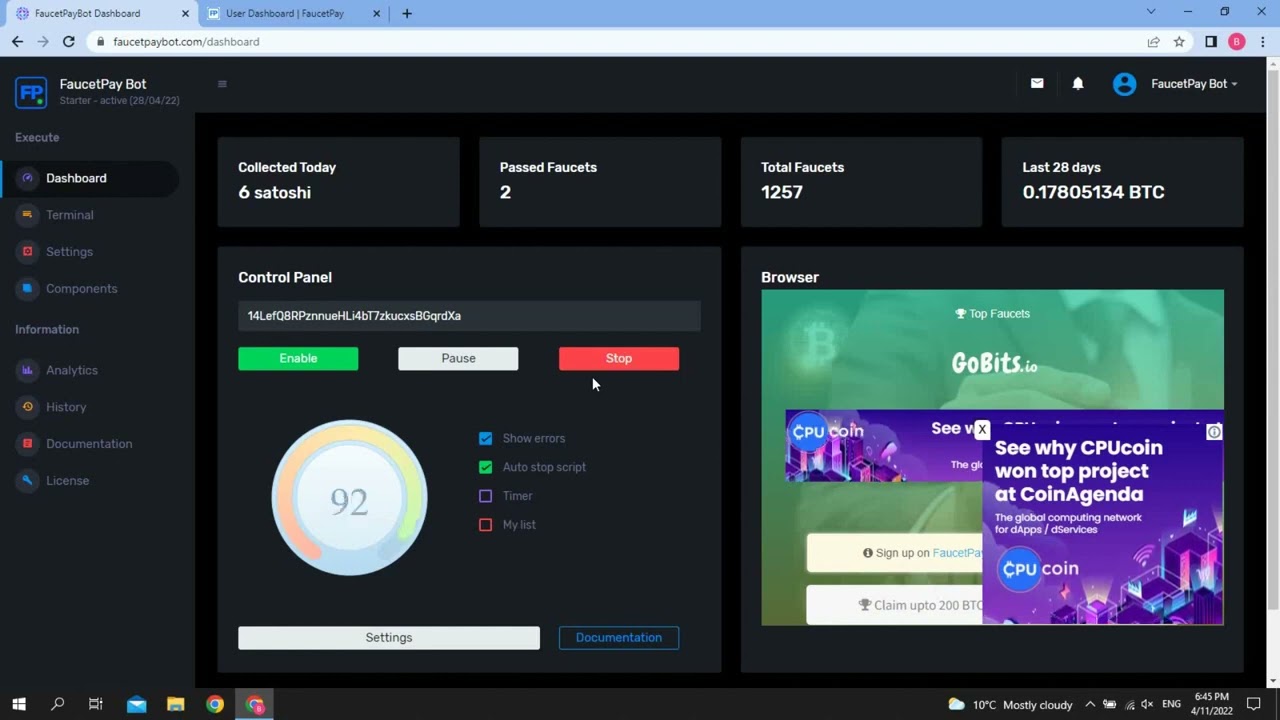
Task: Click the Documentation outlined button
Action: click(x=619, y=638)
